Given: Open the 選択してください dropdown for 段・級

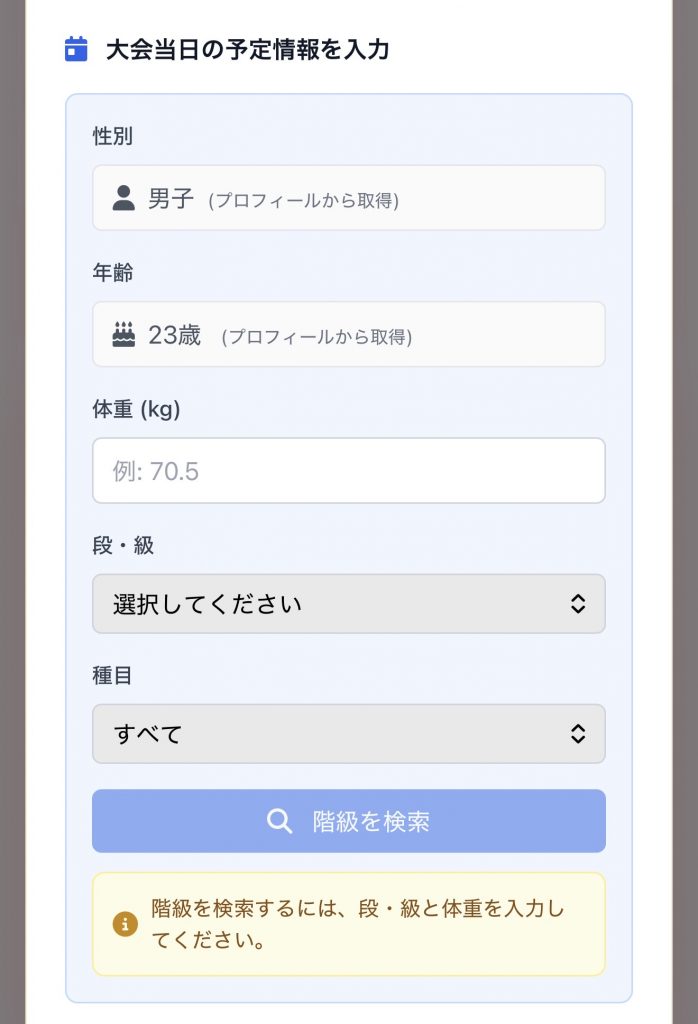Looking at the screenshot, I should point(348,604).
